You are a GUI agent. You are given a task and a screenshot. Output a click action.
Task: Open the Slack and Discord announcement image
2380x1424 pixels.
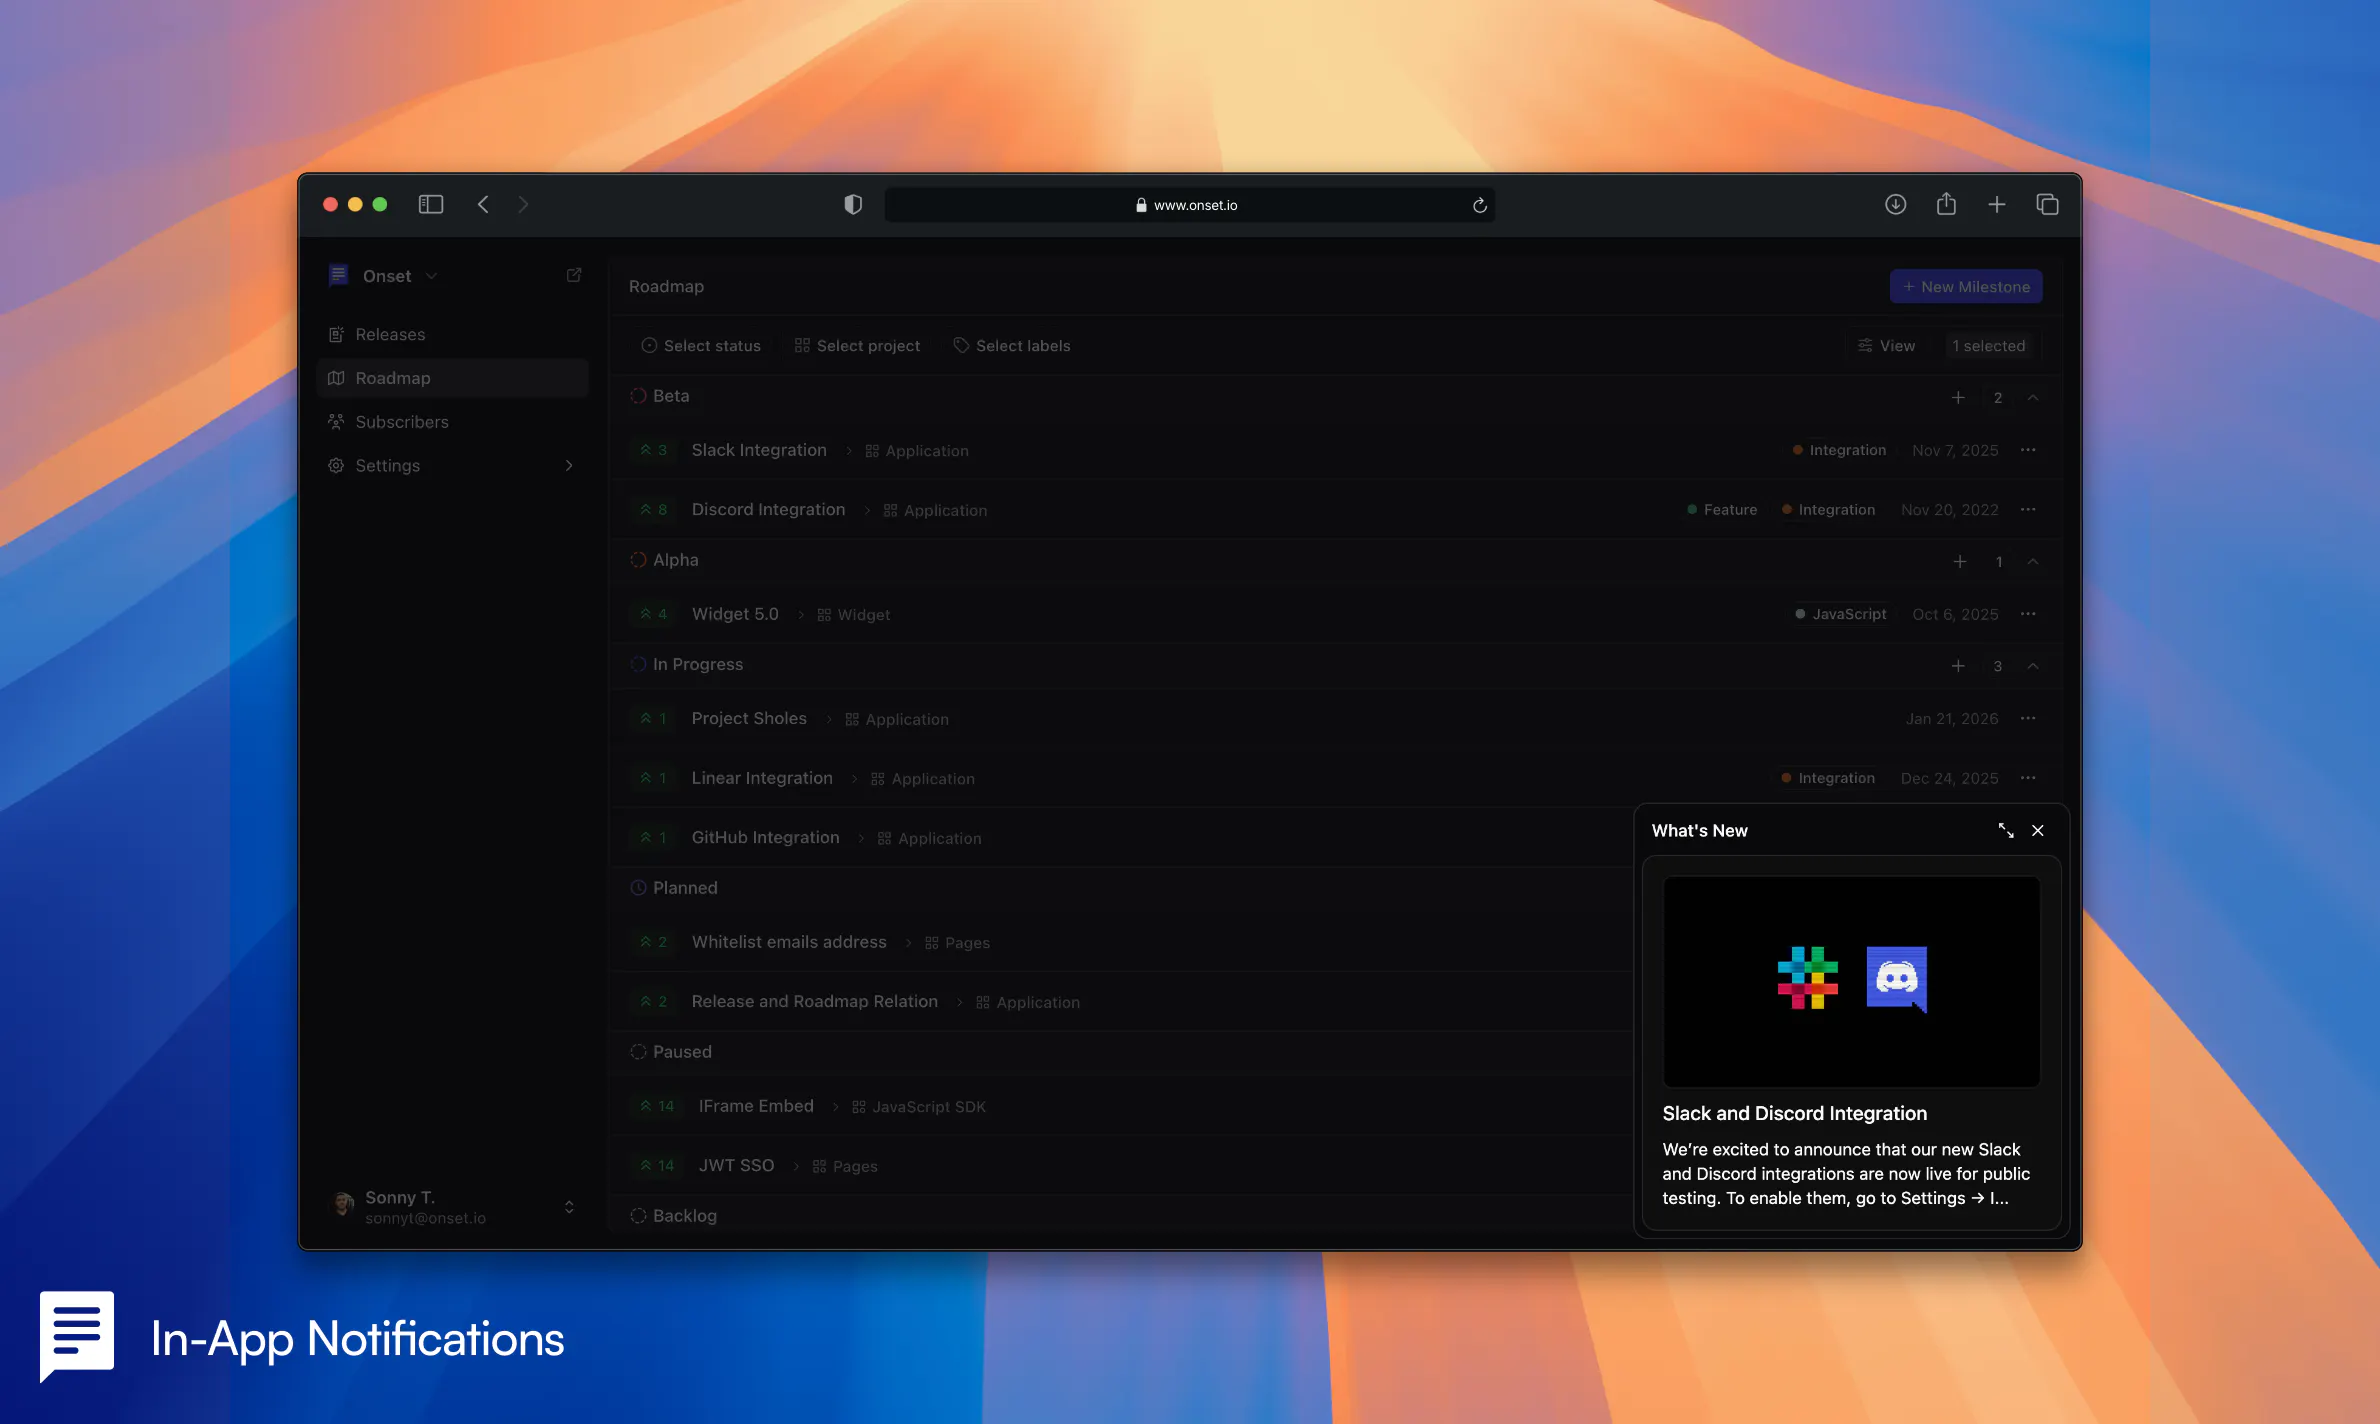1851,981
